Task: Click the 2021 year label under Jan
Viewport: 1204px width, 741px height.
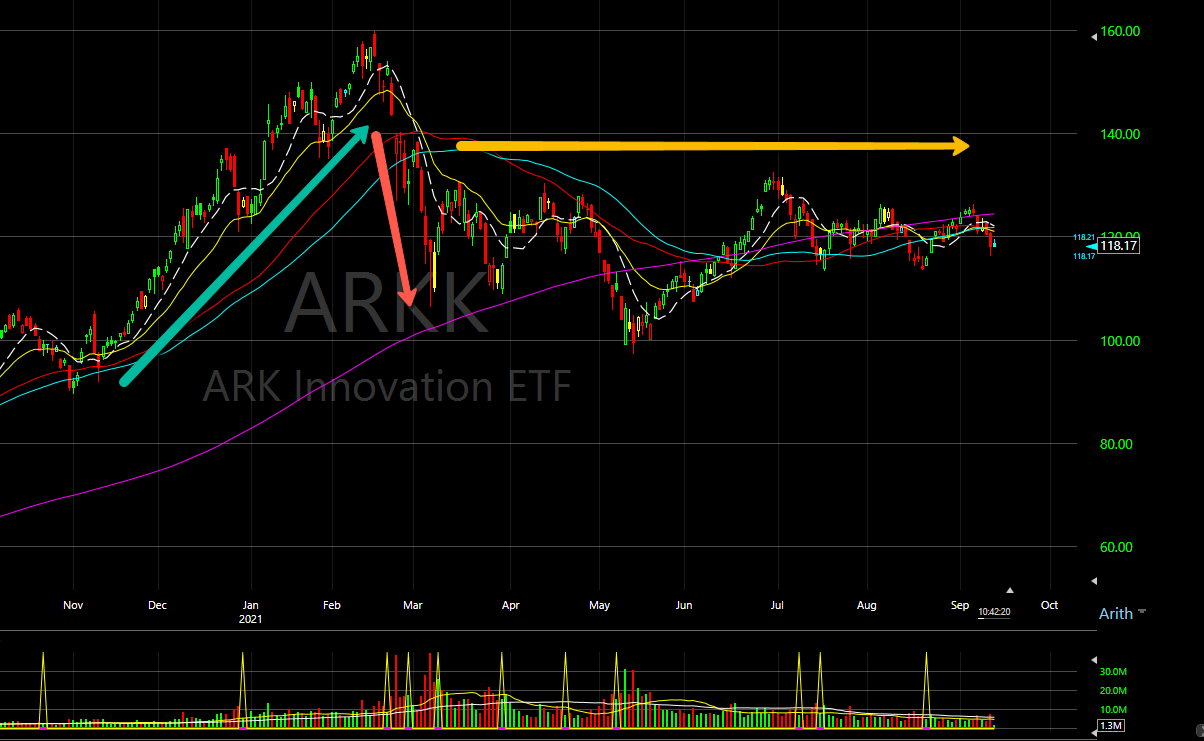Action: (x=251, y=621)
